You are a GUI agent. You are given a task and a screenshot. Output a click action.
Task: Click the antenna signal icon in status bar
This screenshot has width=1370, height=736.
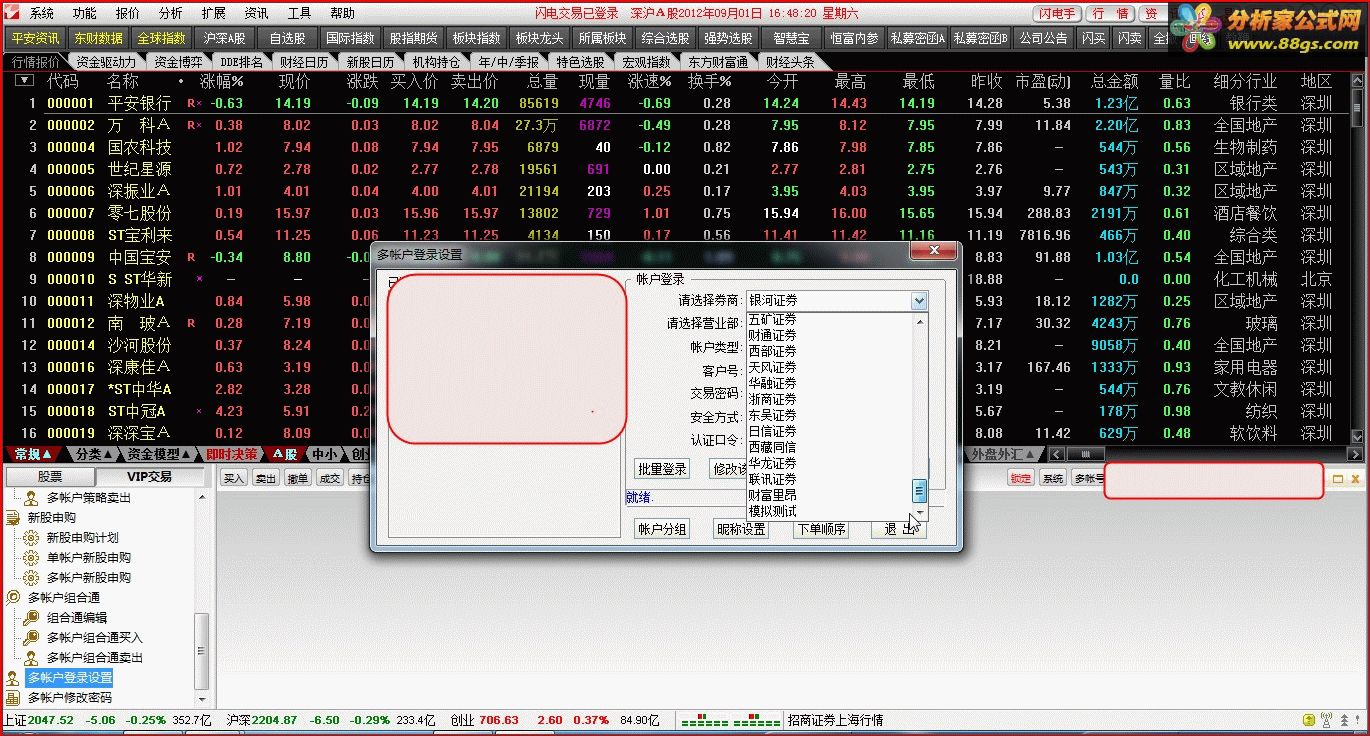(1326, 720)
